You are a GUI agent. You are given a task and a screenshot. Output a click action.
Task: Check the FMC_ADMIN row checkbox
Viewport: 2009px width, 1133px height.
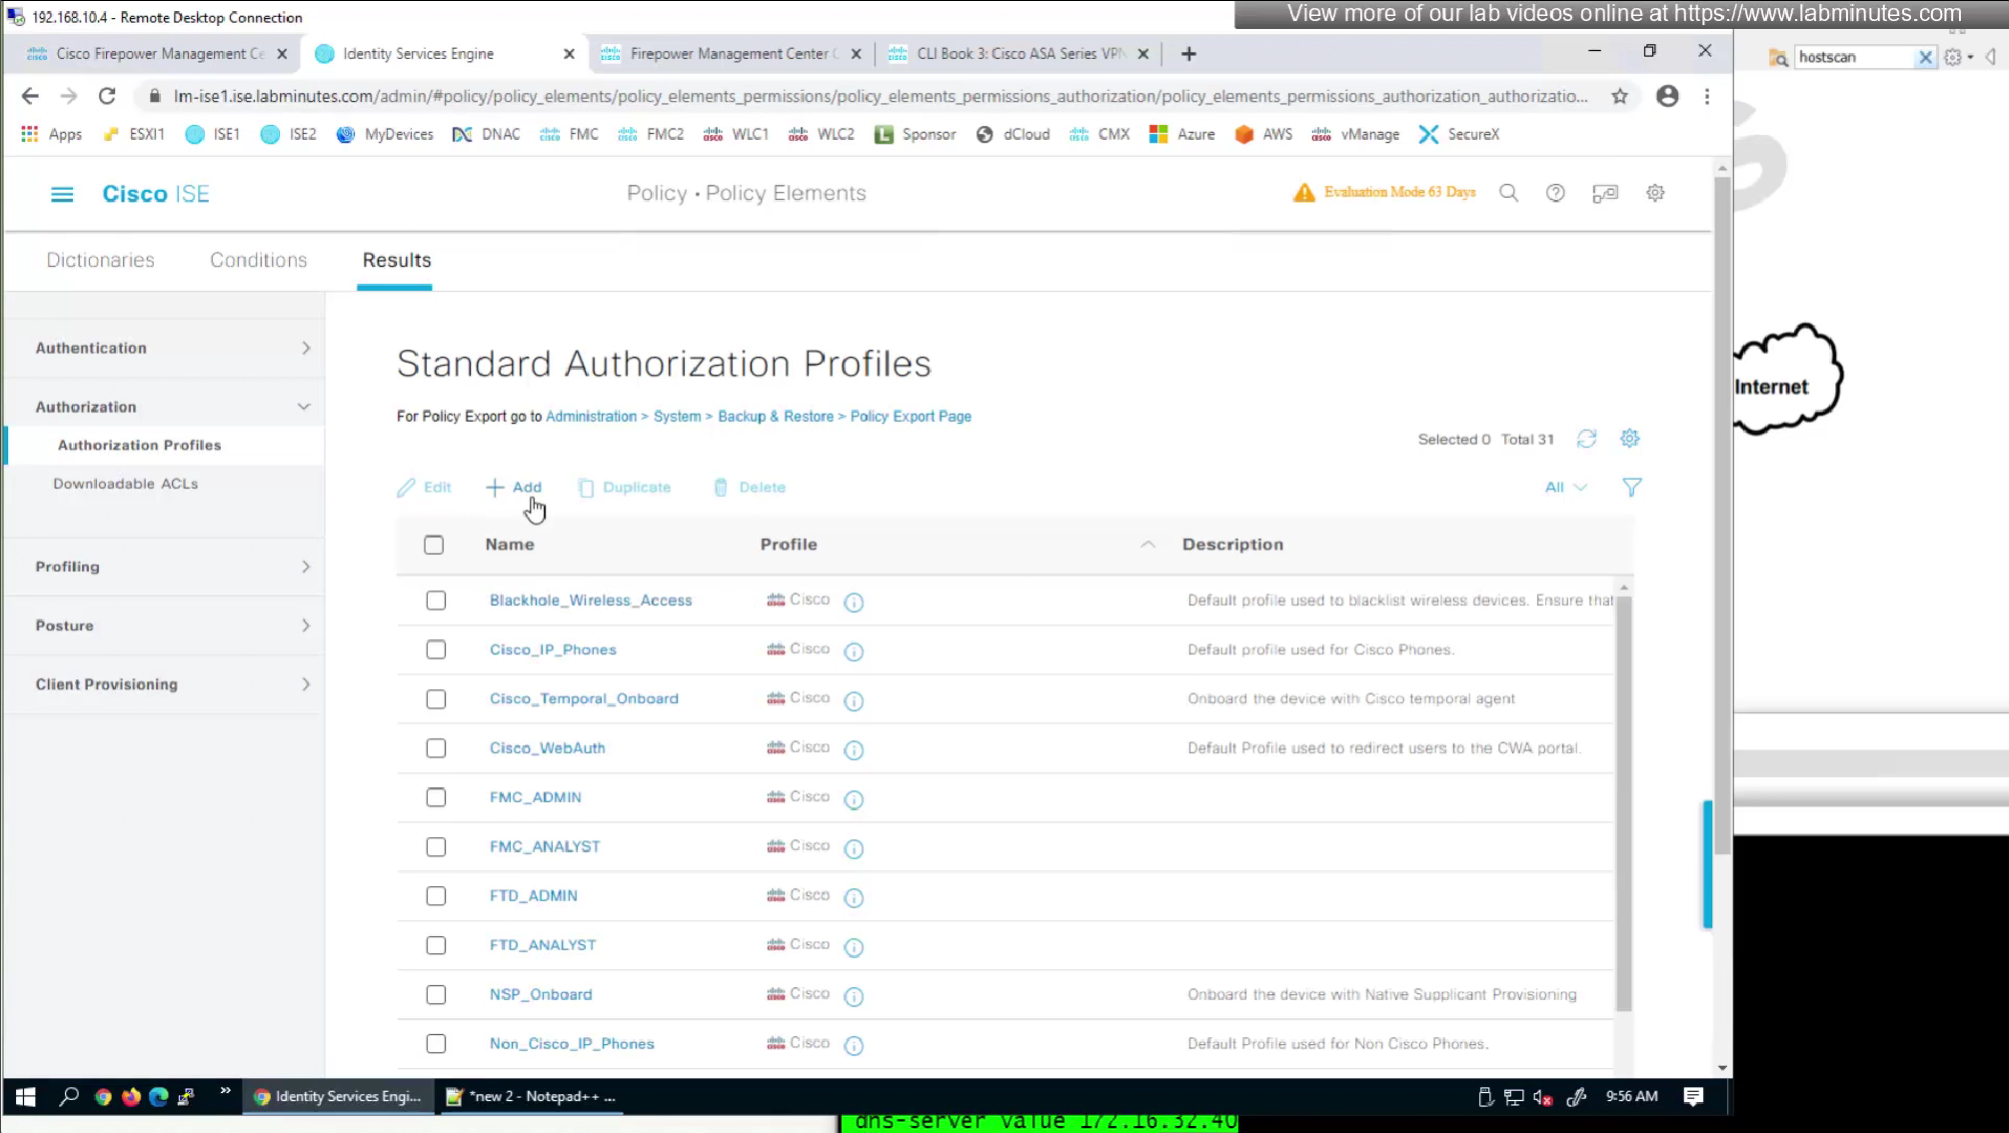pos(436,797)
